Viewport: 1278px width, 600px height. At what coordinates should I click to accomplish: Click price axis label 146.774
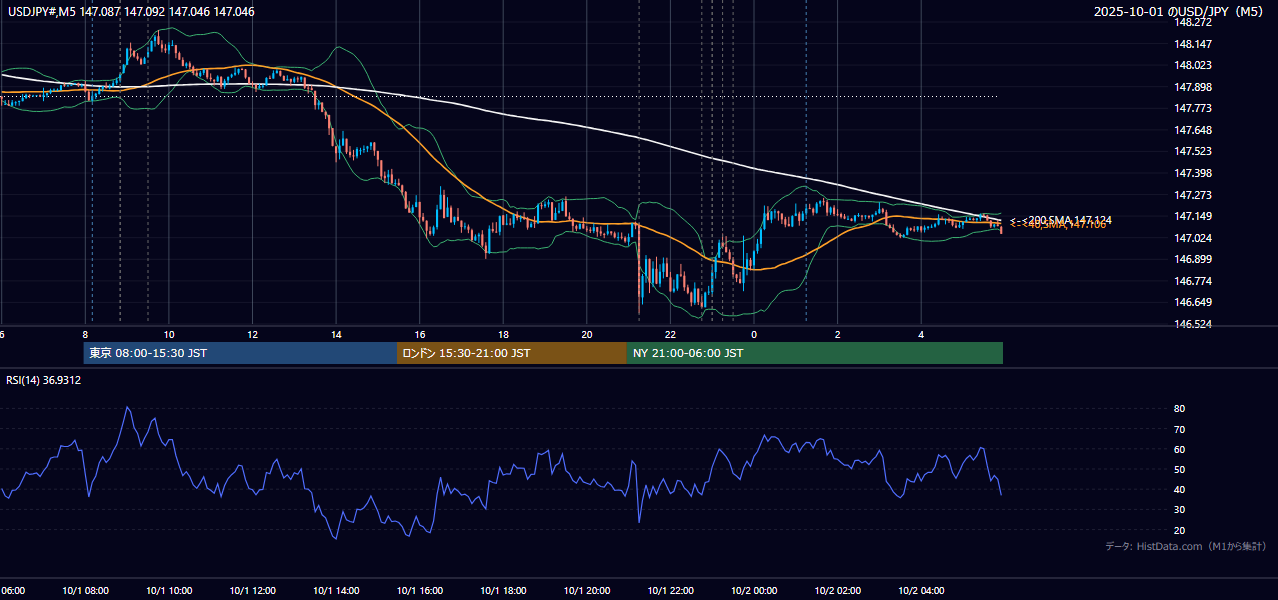pos(1194,281)
